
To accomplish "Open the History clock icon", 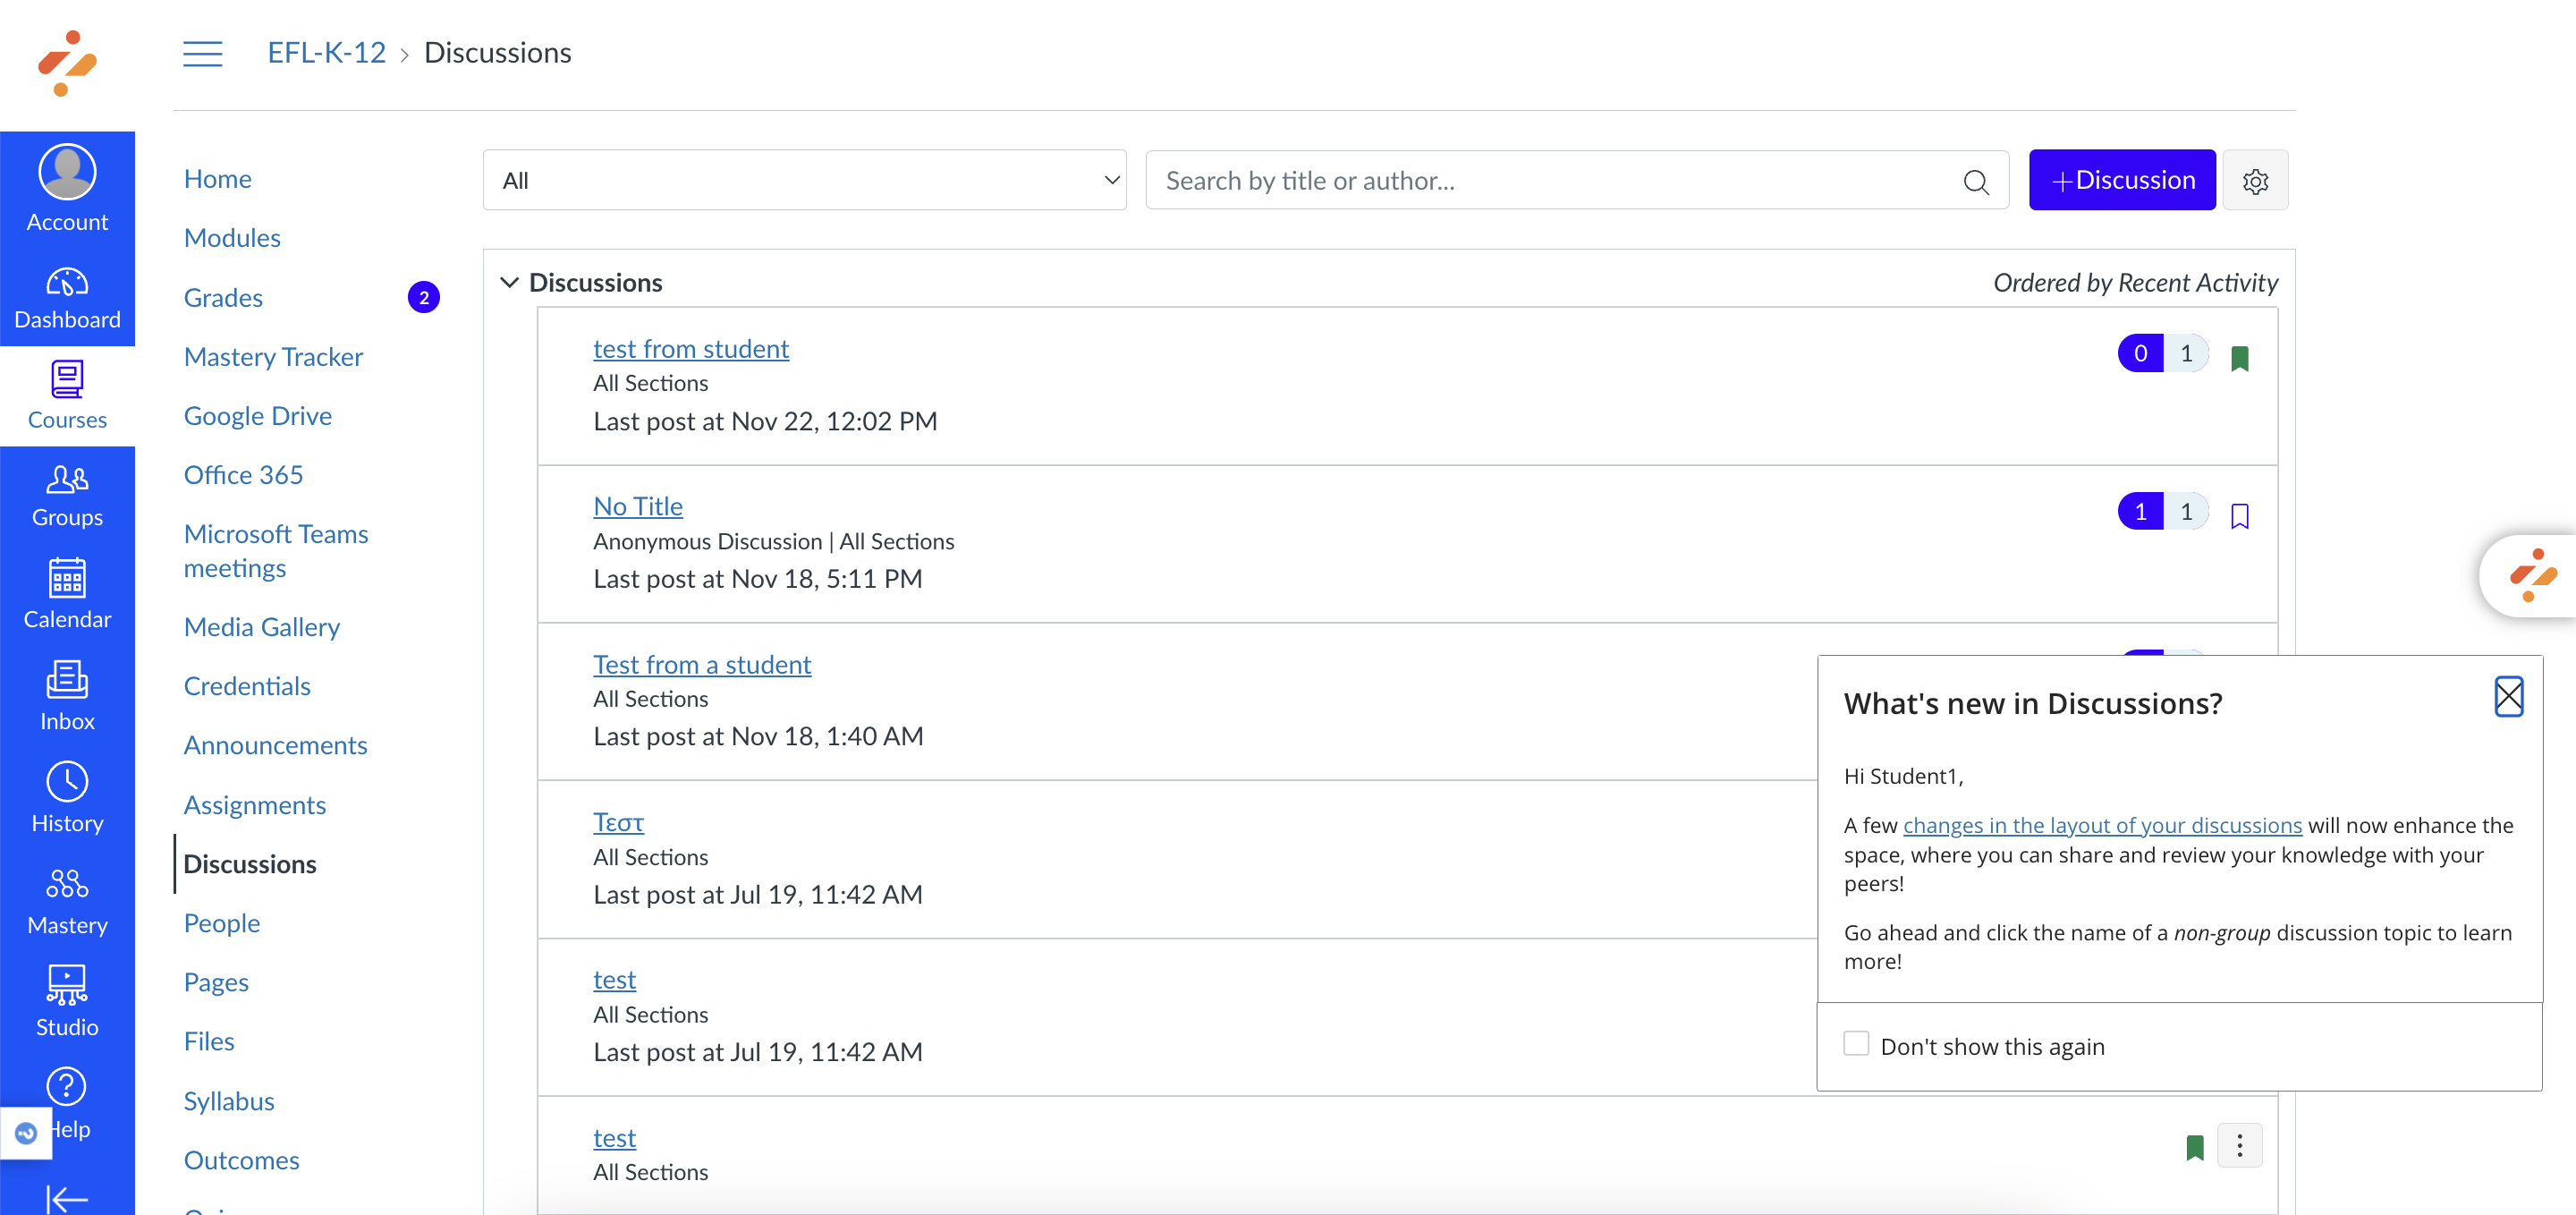I will pyautogui.click(x=67, y=782).
